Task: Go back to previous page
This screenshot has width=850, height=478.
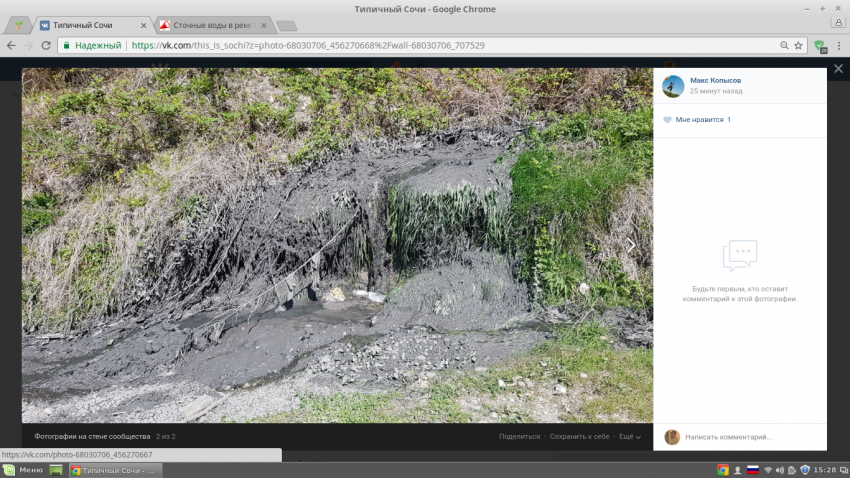Action: click(x=11, y=45)
